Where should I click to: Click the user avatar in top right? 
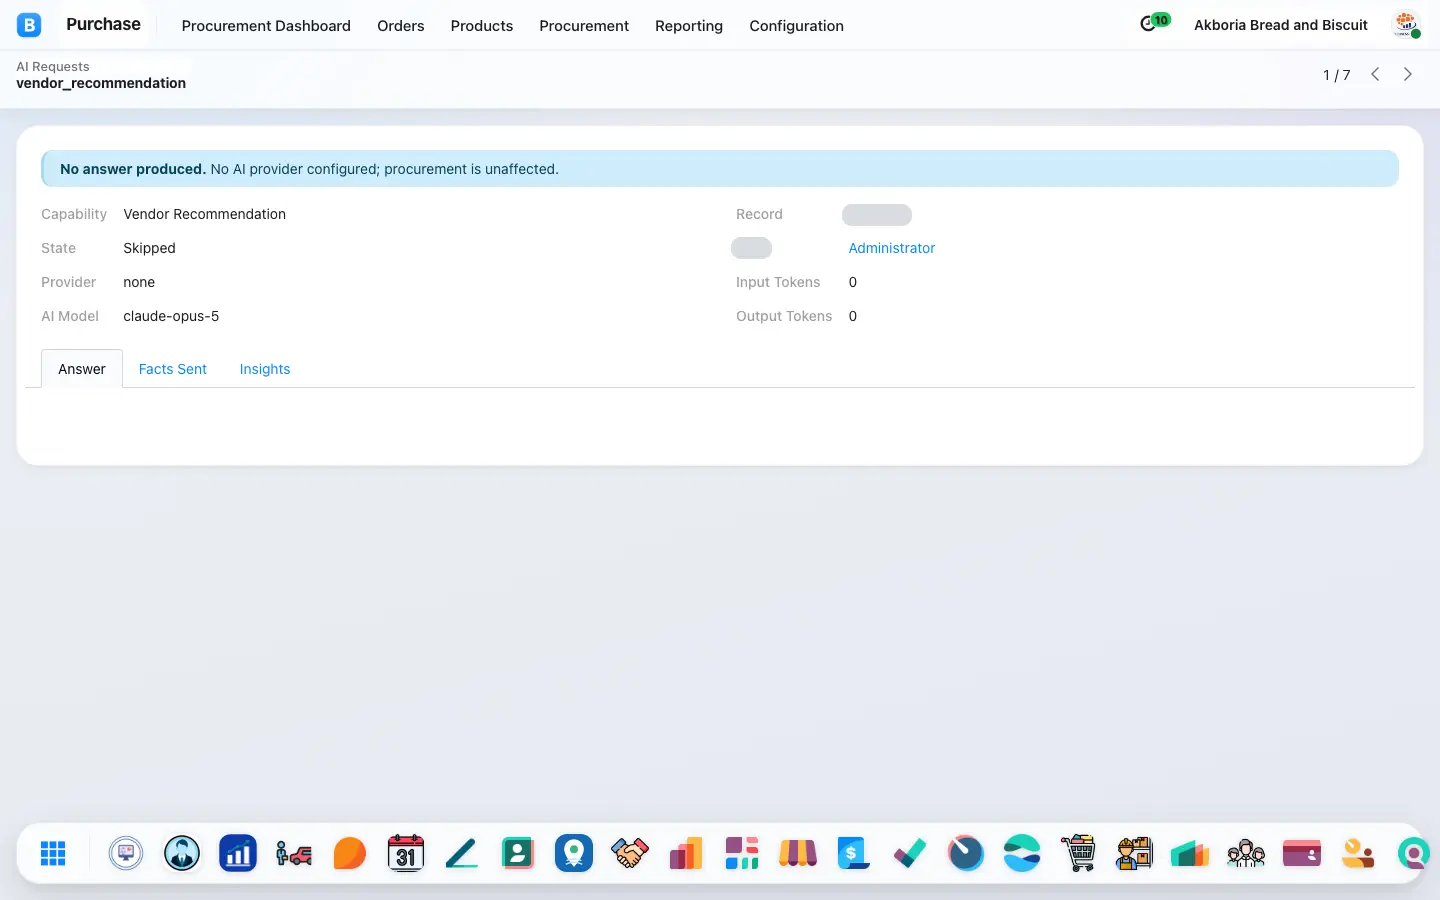coord(1406,25)
